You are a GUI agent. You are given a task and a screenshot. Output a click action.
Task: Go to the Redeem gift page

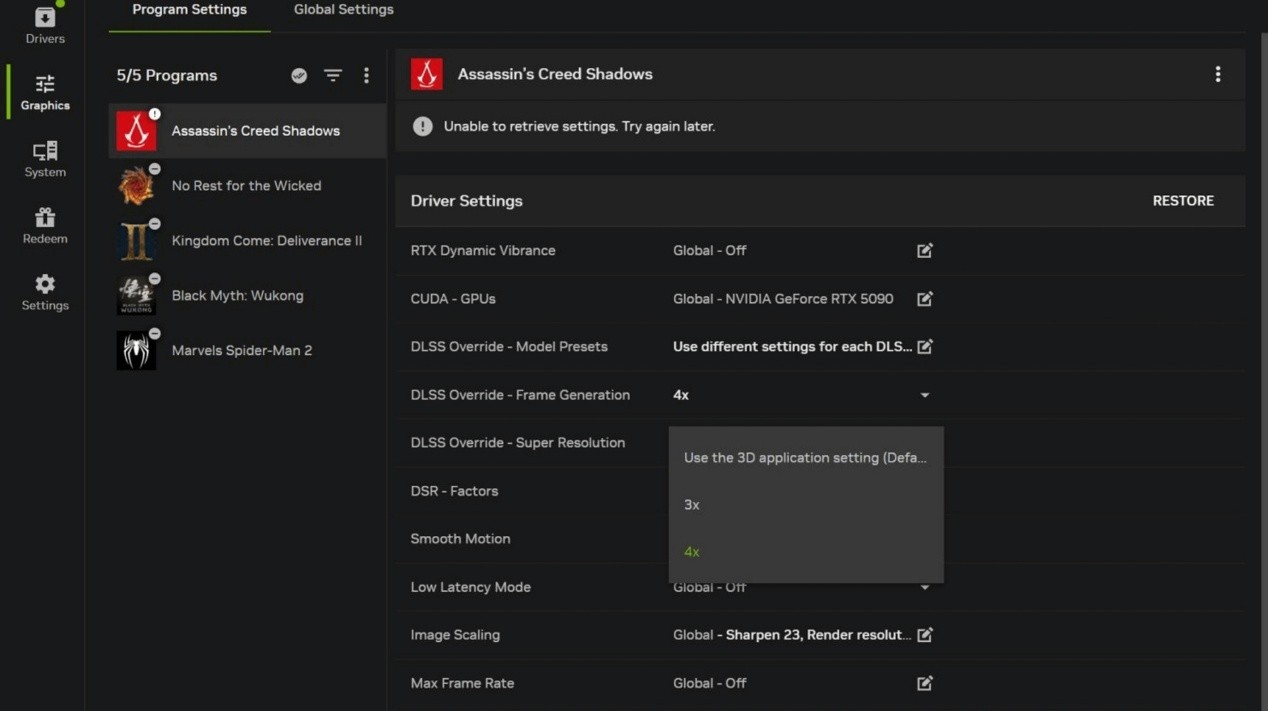pos(45,226)
